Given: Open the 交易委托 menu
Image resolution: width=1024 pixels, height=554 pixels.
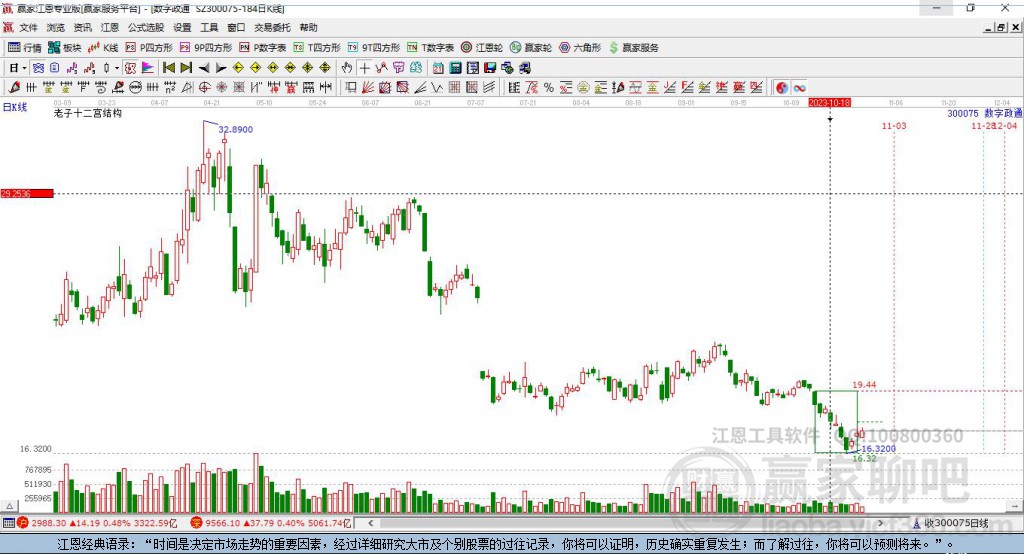Looking at the screenshot, I should coord(272,27).
